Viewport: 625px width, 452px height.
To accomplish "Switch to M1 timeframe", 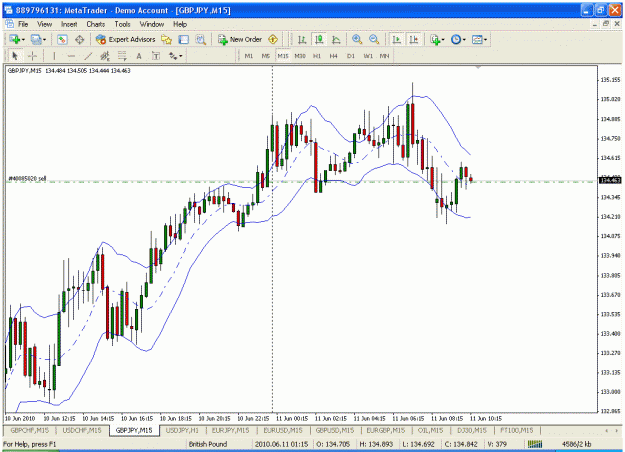I will [x=249, y=56].
